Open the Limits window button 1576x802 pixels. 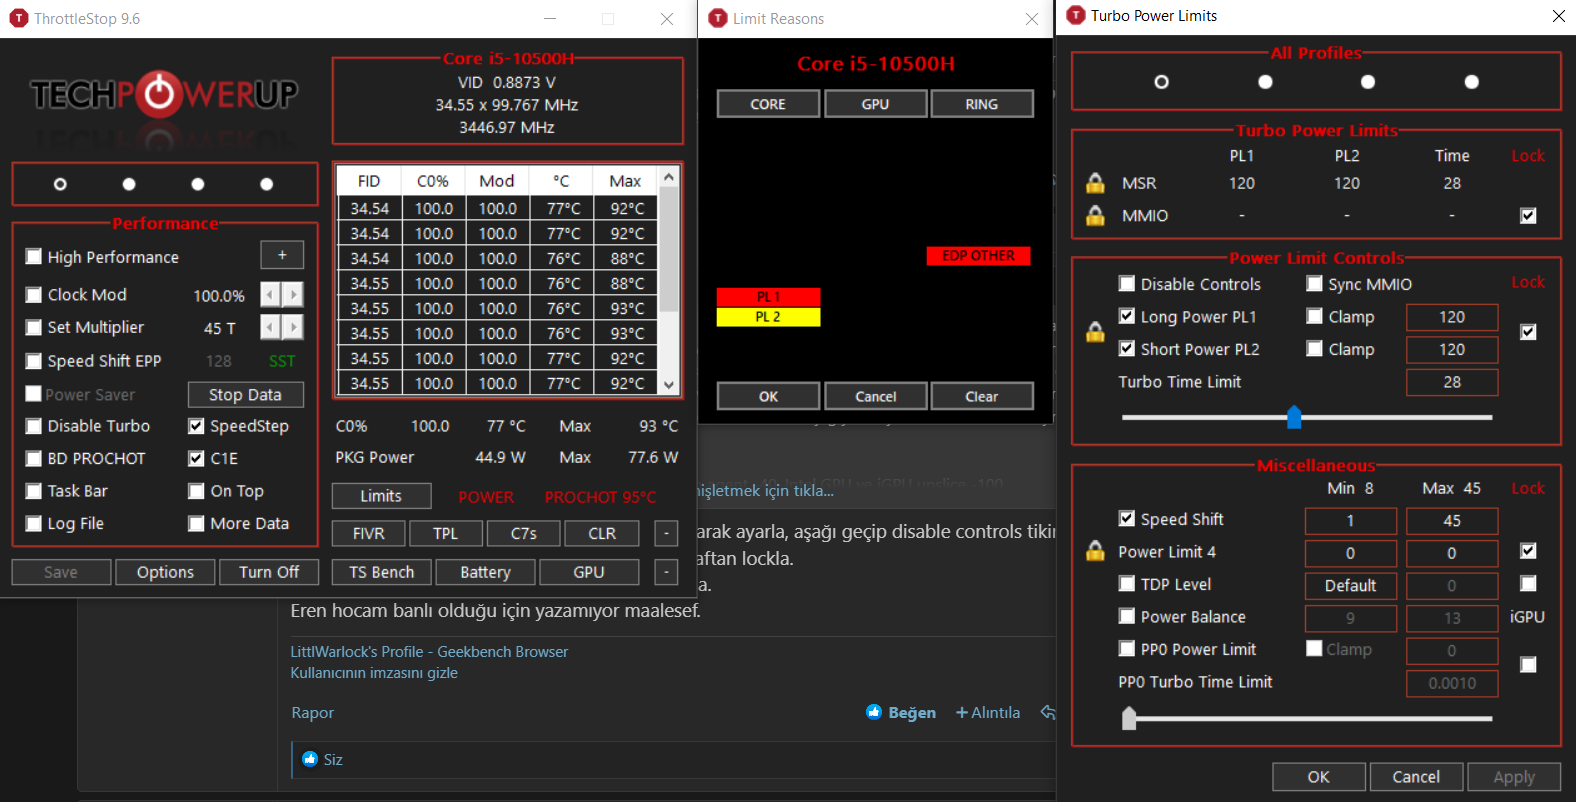[381, 496]
